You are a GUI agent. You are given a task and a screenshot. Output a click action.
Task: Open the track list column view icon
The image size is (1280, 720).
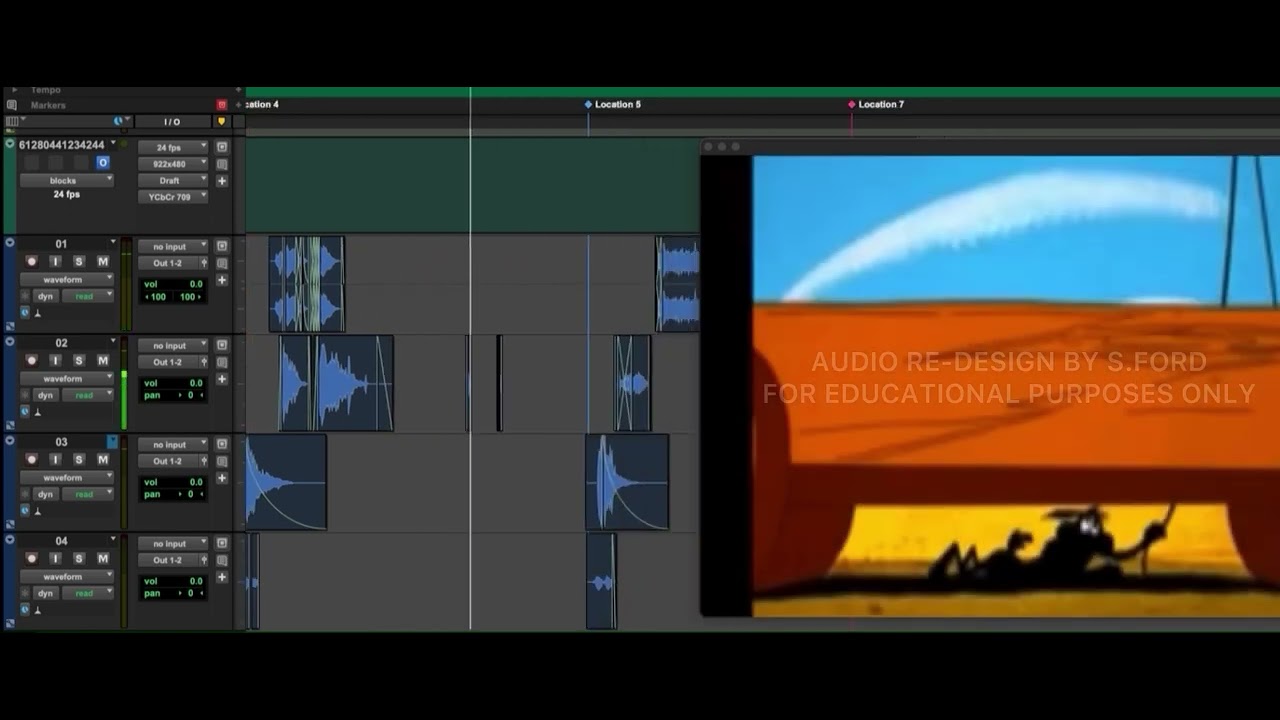12,121
